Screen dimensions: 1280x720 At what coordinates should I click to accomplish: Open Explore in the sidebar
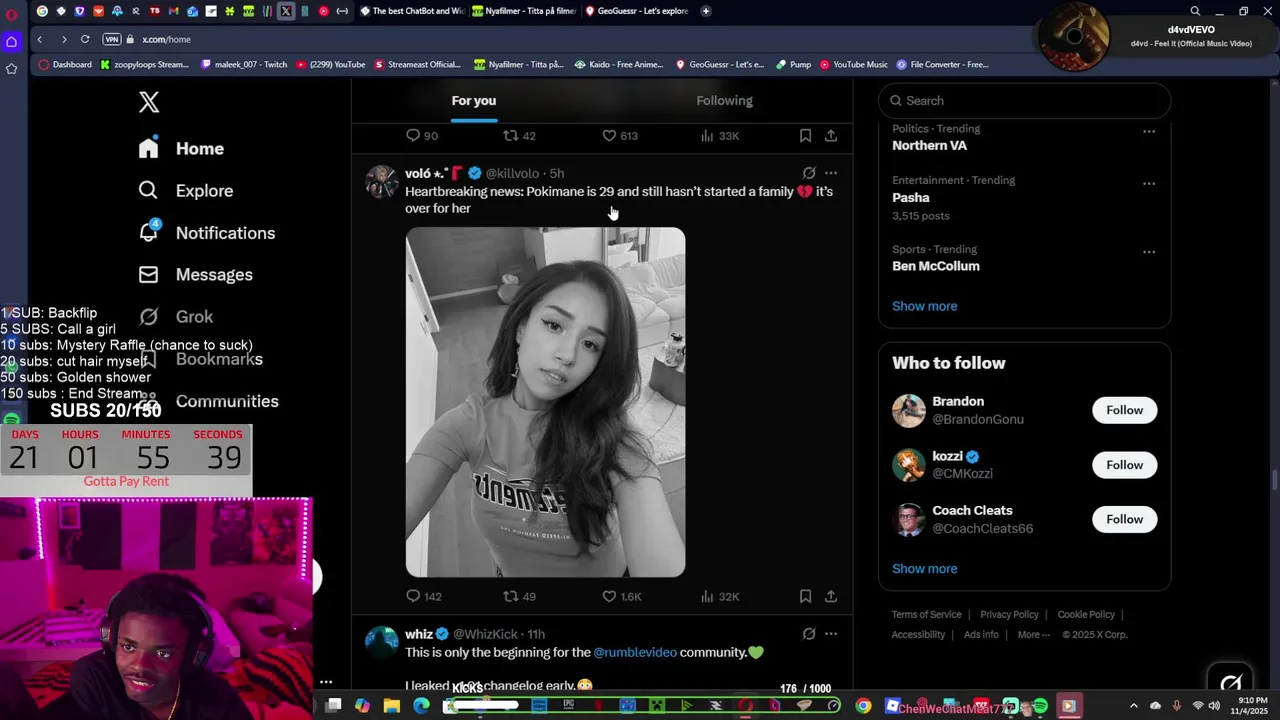coord(186,190)
